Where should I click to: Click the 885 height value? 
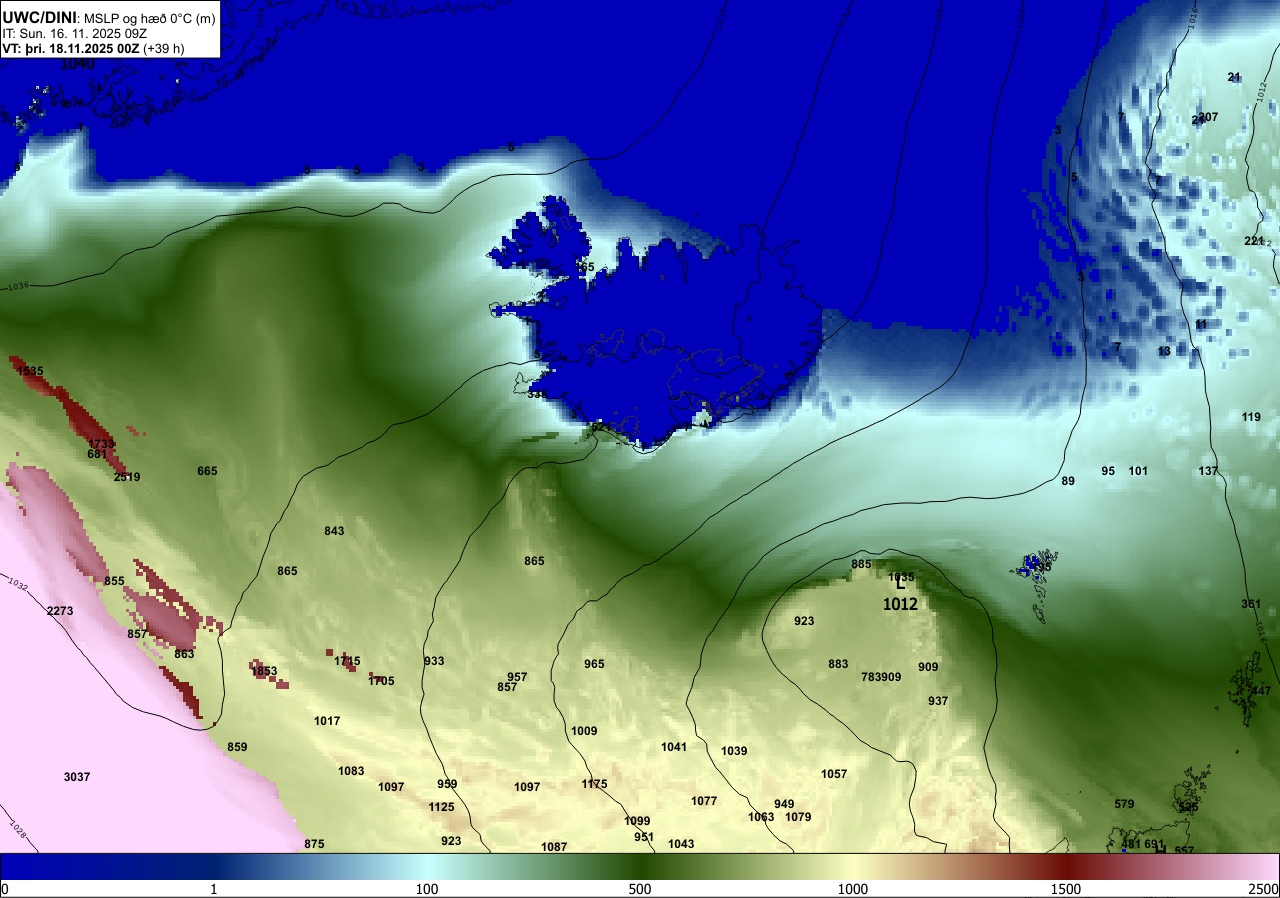(x=861, y=564)
